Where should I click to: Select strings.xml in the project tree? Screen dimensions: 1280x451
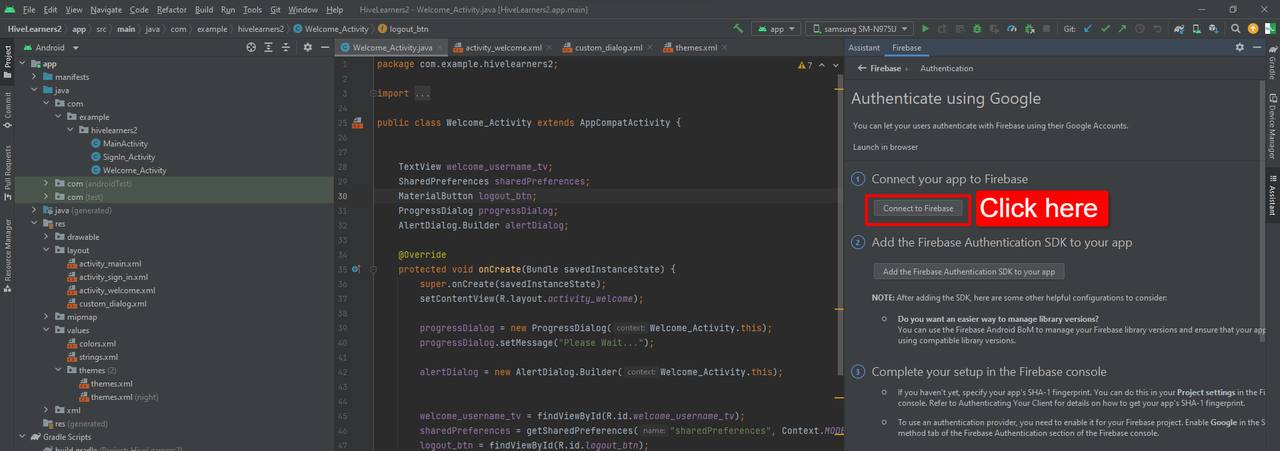pyautogui.click(x=98, y=357)
